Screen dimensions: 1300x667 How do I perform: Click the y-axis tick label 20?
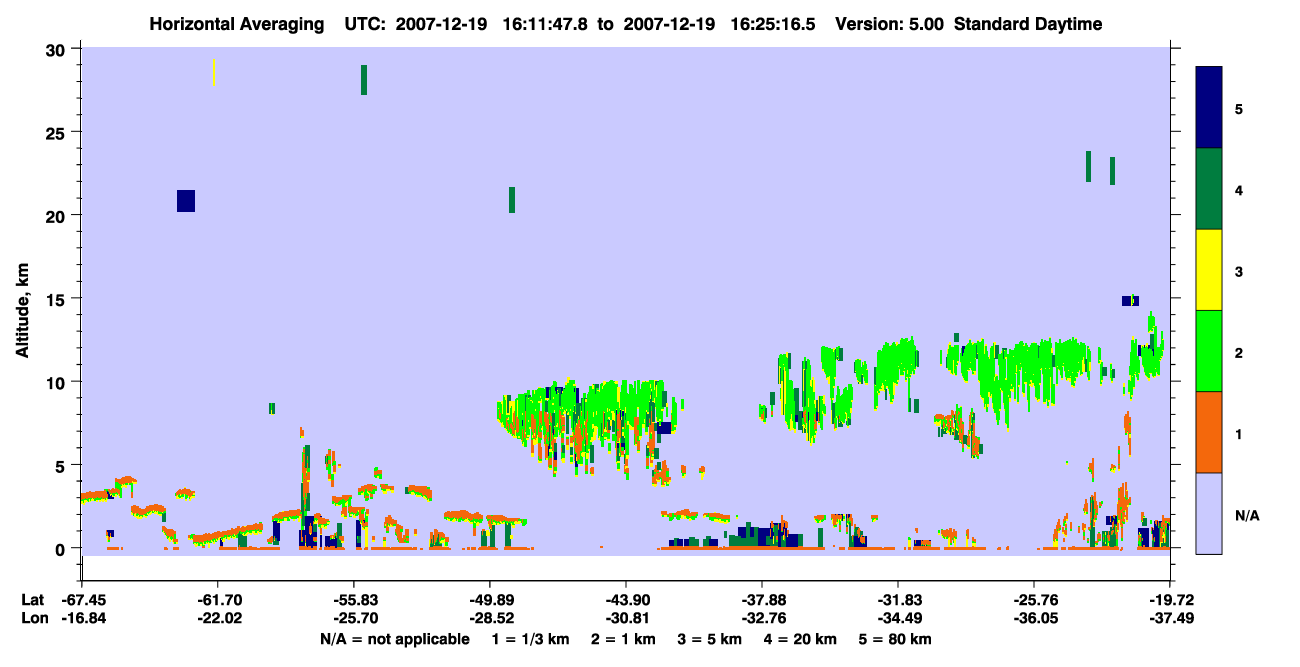(x=58, y=215)
